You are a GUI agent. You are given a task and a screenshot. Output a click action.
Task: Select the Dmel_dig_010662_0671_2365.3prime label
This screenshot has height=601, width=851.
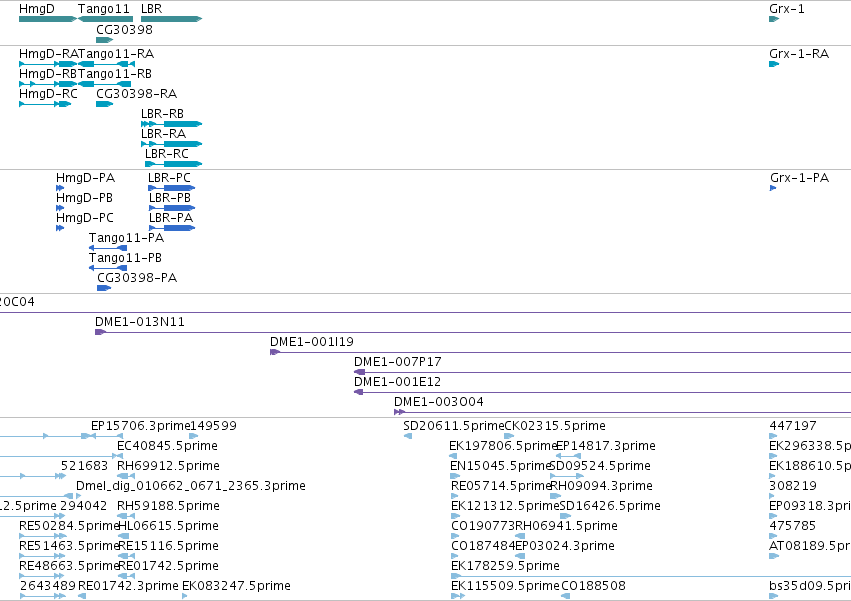point(190,486)
